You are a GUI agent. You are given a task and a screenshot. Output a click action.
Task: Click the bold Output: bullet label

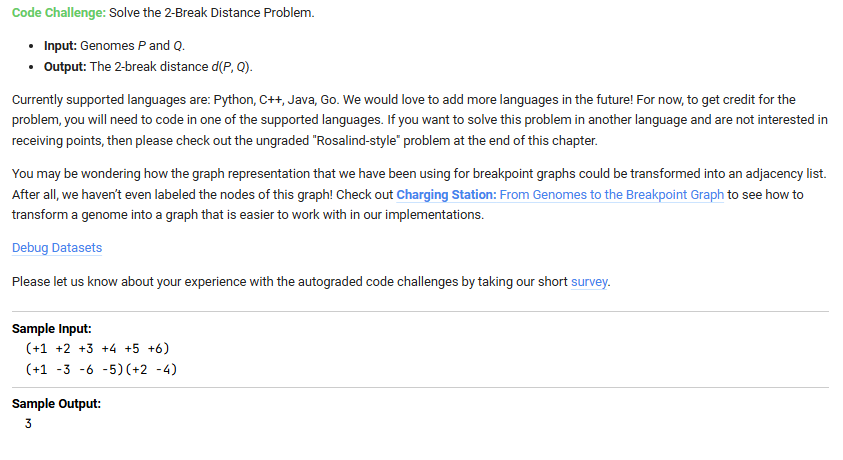(70, 66)
